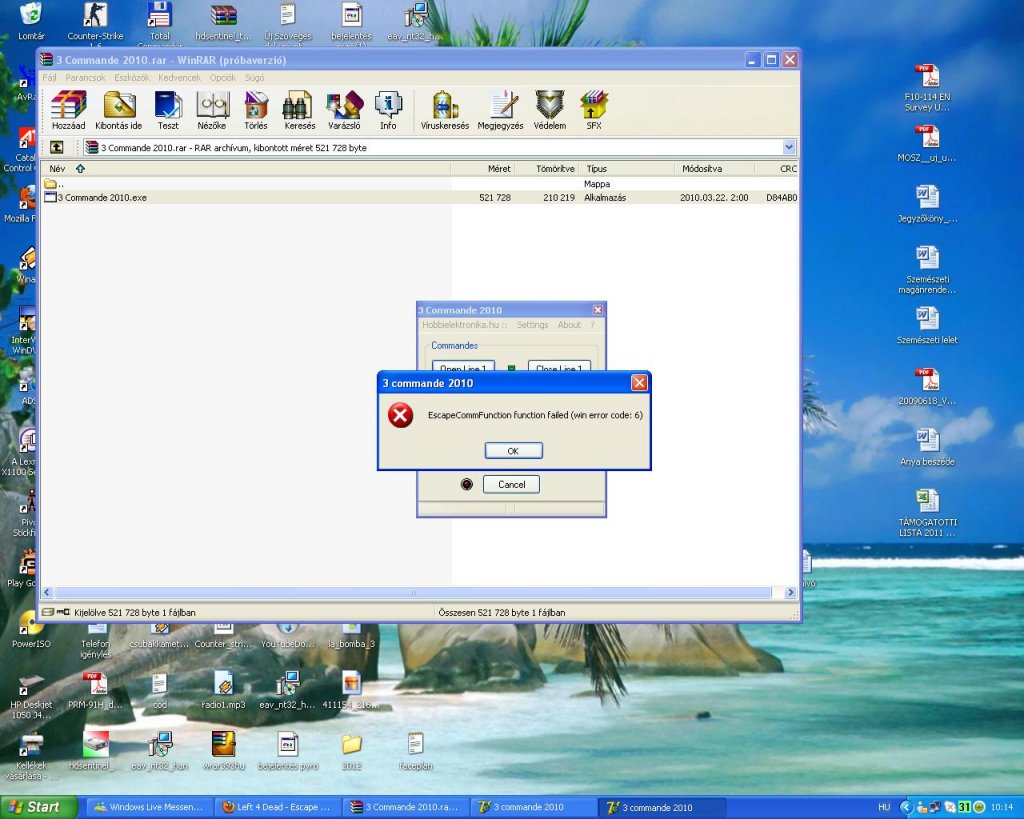Viewport: 1024px width, 819px height.
Task: Start Víruskeresés virus scan
Action: (x=445, y=110)
